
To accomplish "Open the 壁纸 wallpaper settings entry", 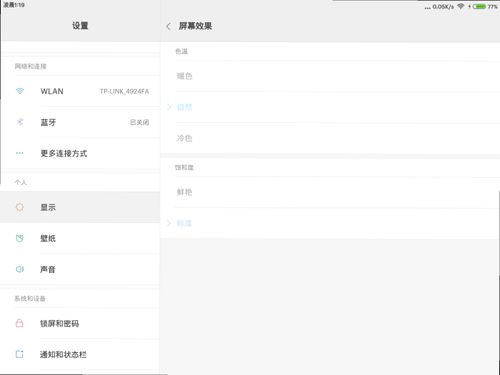I will [80, 238].
